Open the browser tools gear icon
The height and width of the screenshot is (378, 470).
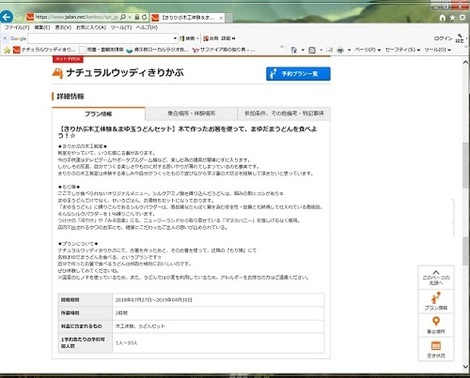click(462, 17)
